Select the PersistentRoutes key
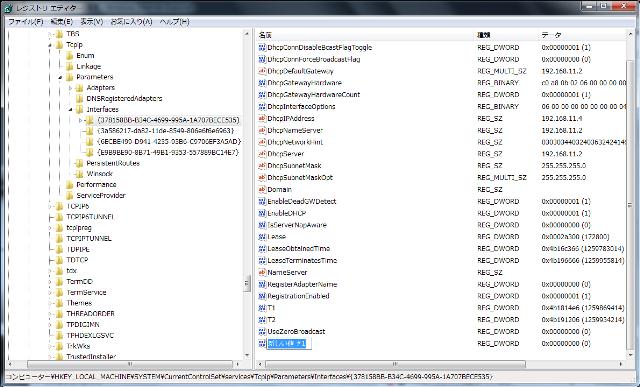This screenshot has width=640, height=387. coord(113,163)
